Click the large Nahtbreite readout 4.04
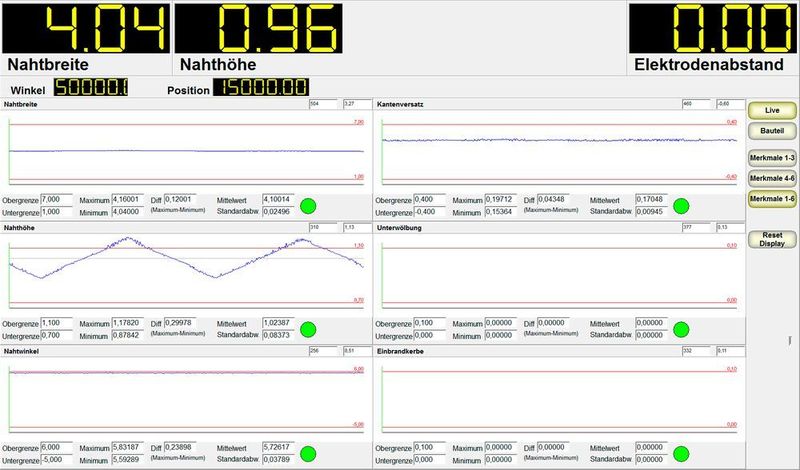Viewport: 800px width, 470px height. [86, 28]
